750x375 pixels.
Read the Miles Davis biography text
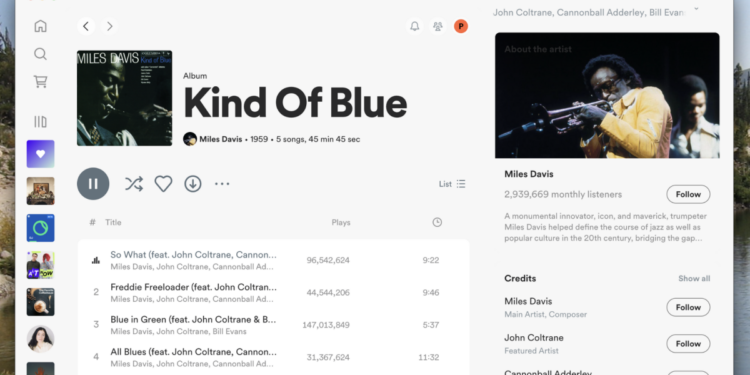click(605, 227)
